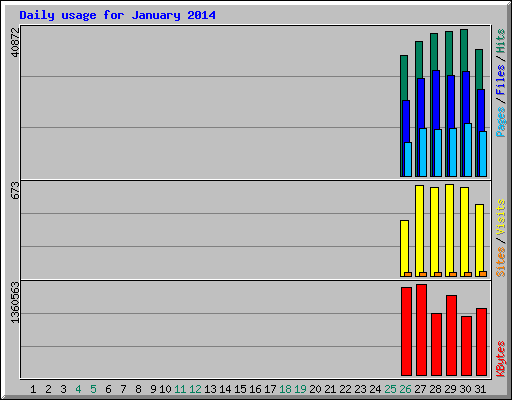Click the red KBytes bar for day 30
Screen dimensions: 512x400
click(x=466, y=346)
